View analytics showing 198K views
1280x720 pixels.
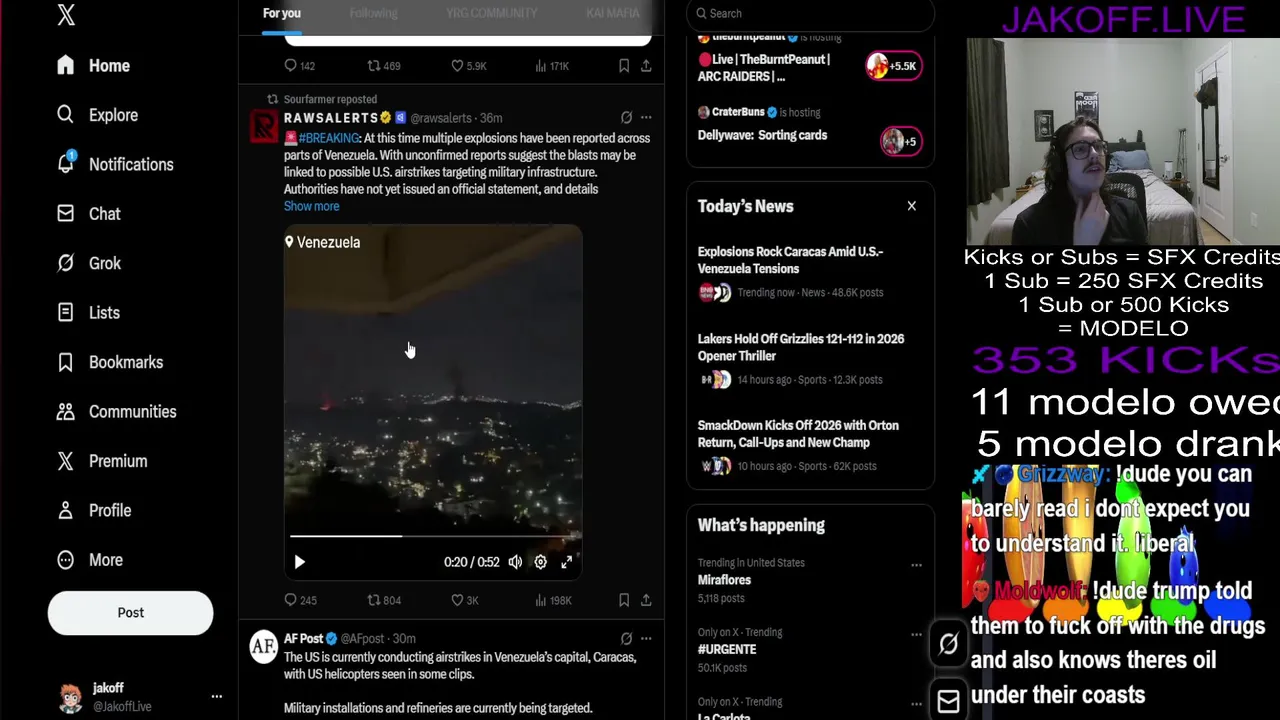point(553,600)
